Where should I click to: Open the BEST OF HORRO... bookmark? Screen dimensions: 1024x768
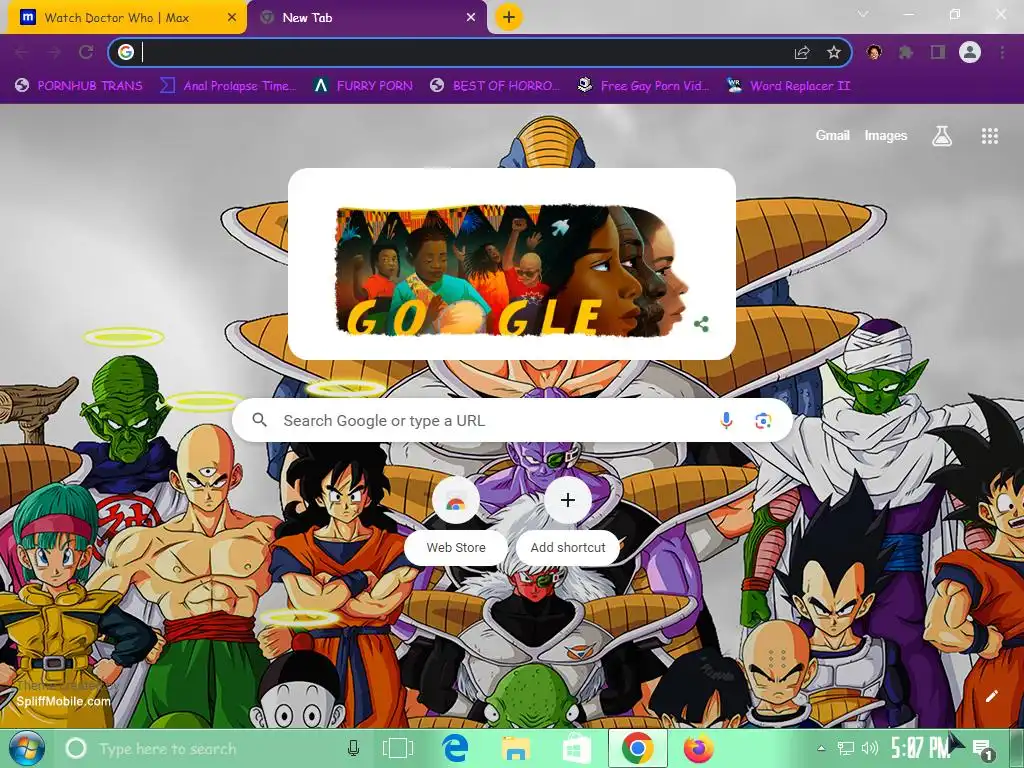(495, 86)
